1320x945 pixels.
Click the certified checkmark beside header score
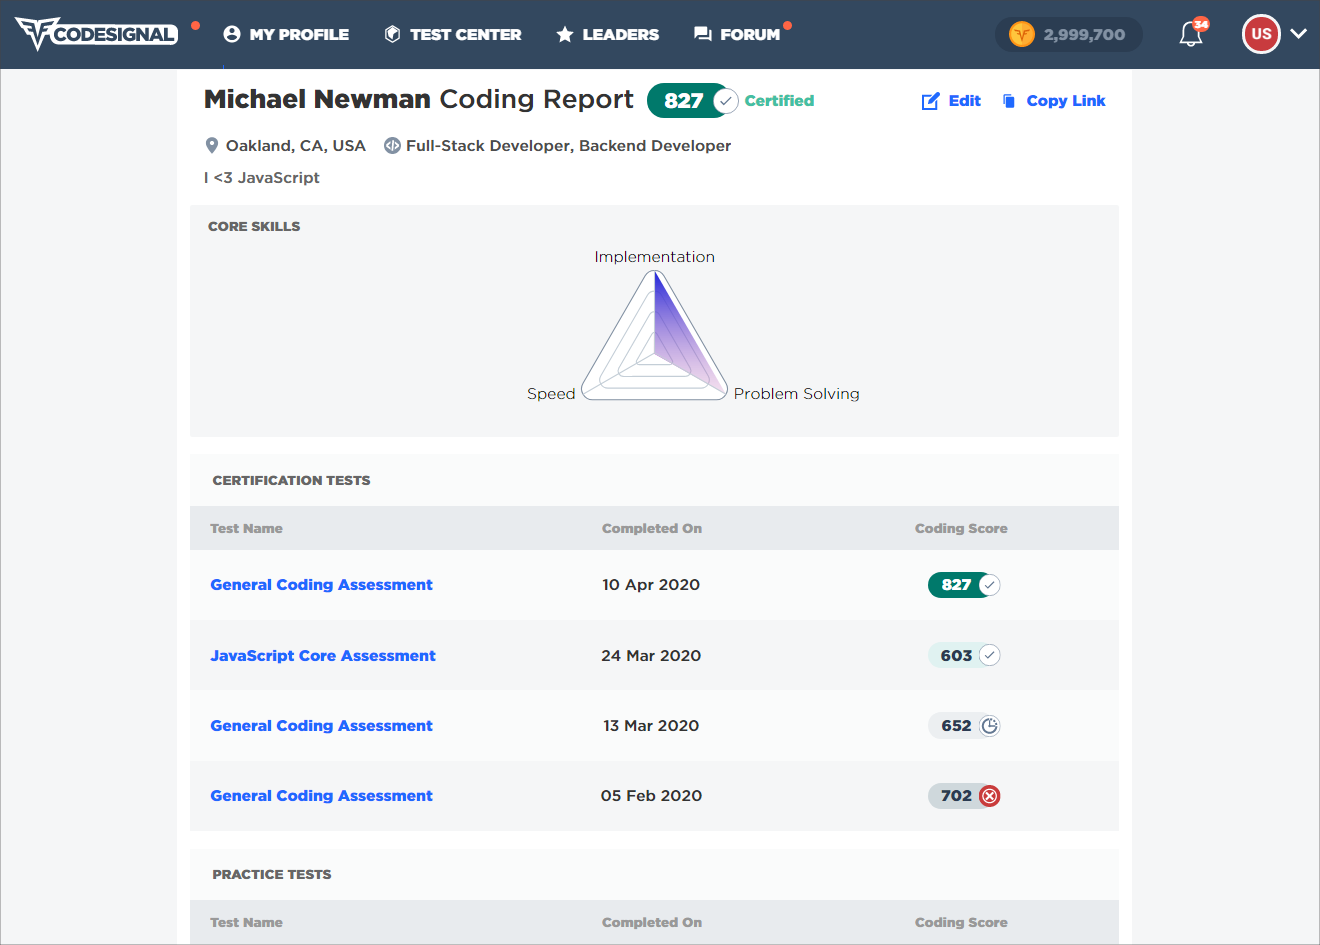pyautogui.click(x=726, y=101)
